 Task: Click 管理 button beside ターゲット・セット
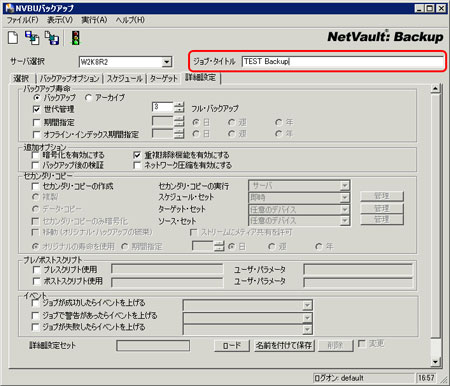pos(382,208)
